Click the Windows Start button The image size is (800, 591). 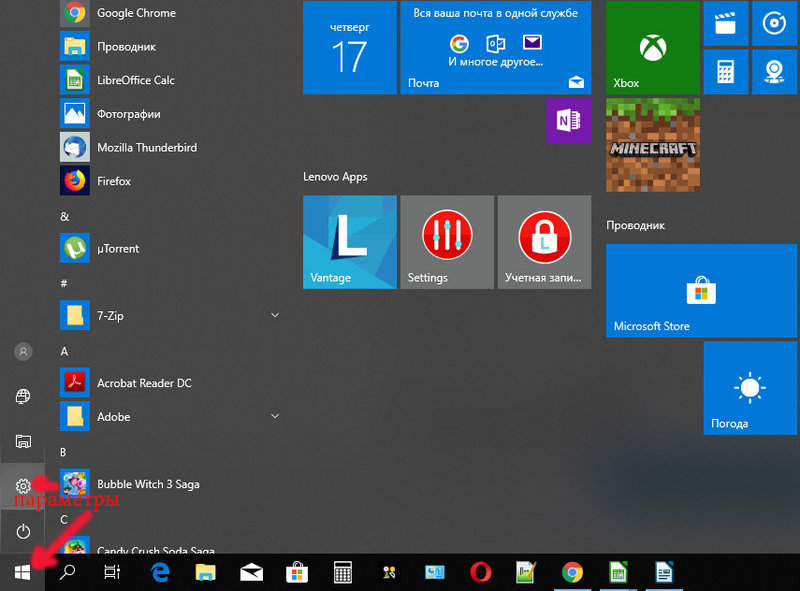pyautogui.click(x=22, y=573)
